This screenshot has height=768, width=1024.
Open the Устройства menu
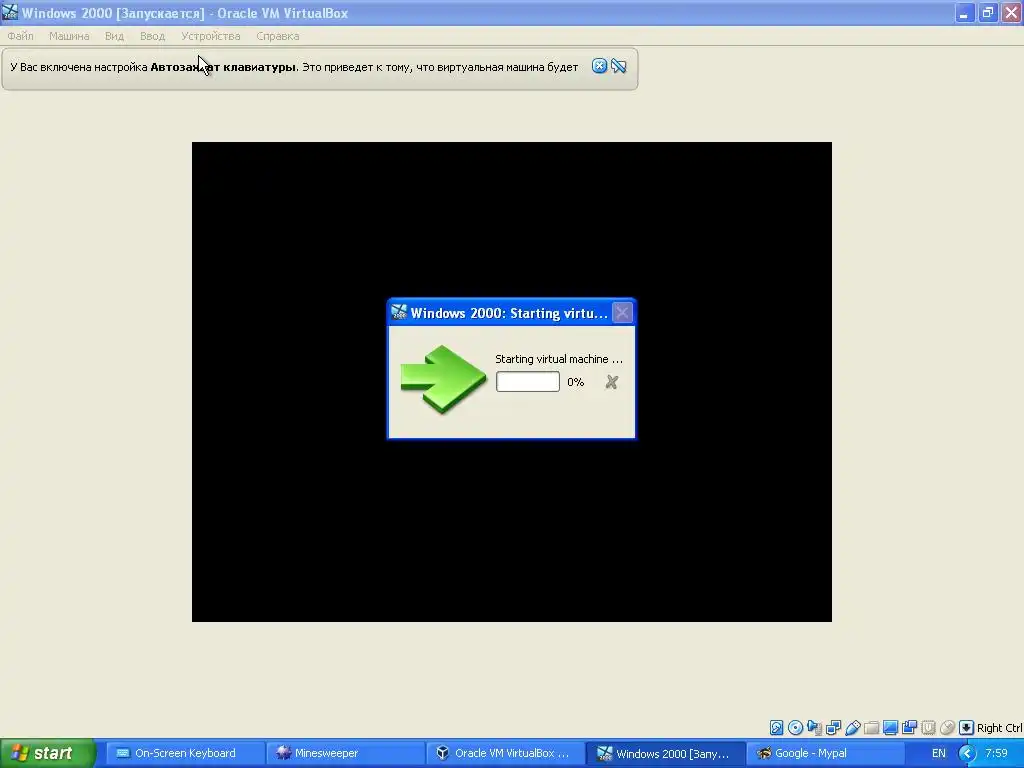click(211, 36)
